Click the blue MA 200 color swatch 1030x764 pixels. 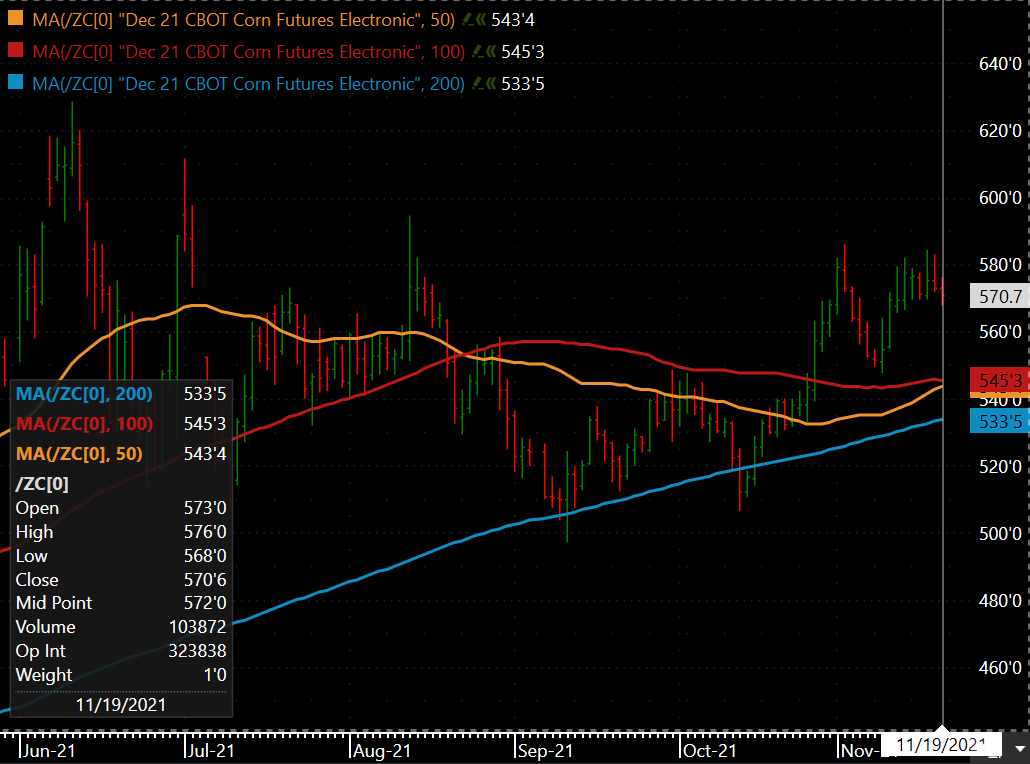coord(15,82)
